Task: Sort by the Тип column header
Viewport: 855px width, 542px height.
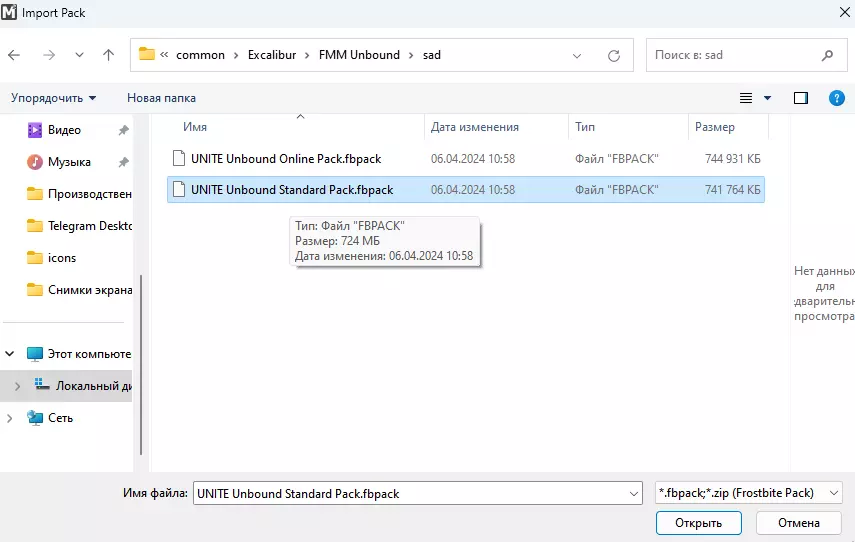Action: point(585,127)
